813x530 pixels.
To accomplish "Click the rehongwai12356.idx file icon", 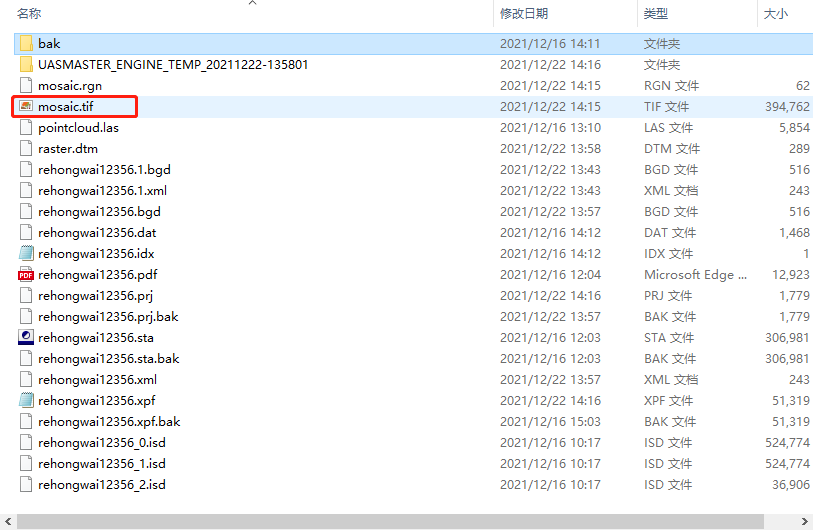I will tap(26, 254).
